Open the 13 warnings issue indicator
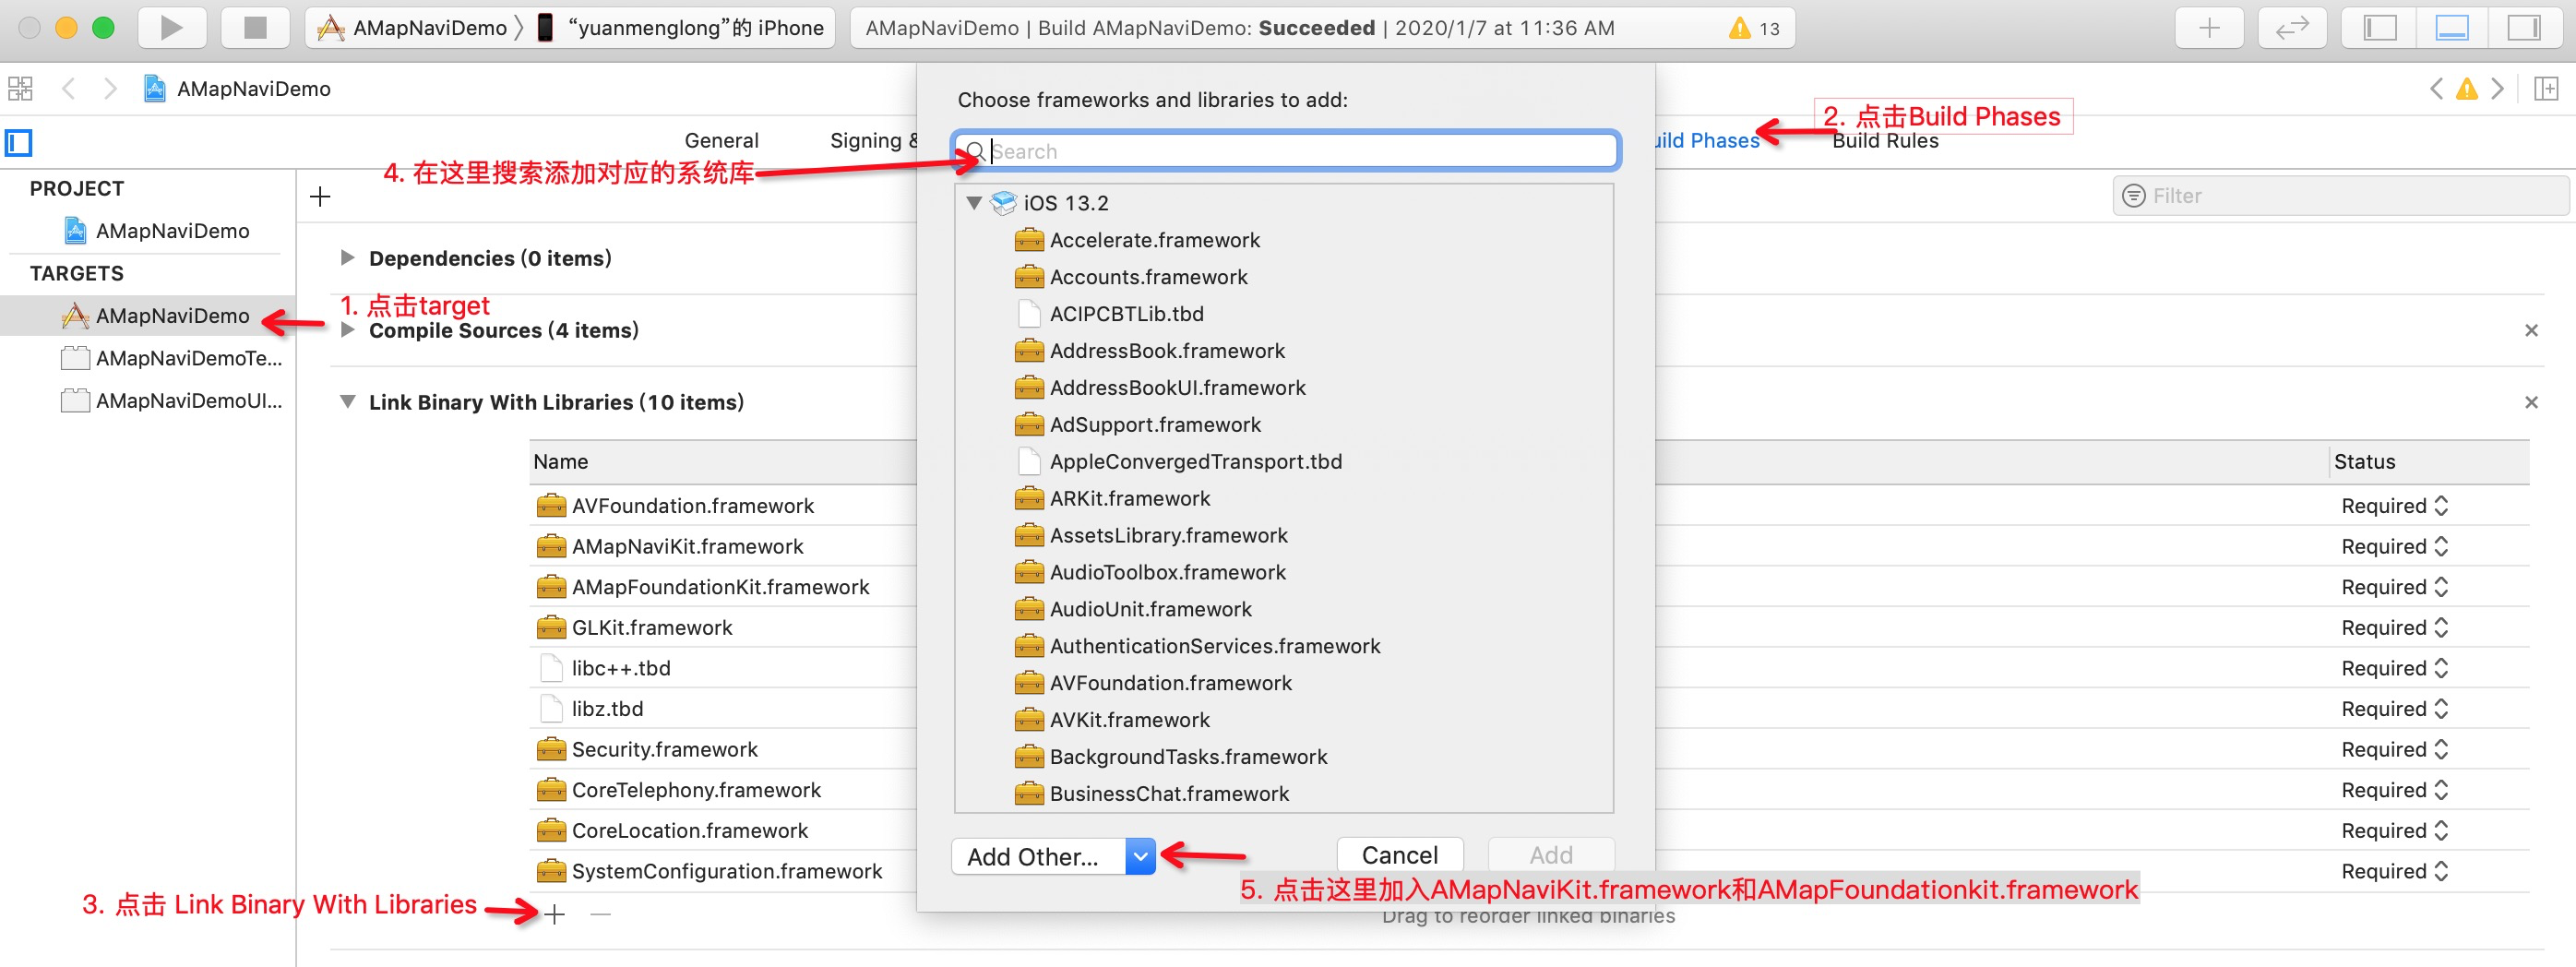This screenshot has height=967, width=2576. [1754, 28]
